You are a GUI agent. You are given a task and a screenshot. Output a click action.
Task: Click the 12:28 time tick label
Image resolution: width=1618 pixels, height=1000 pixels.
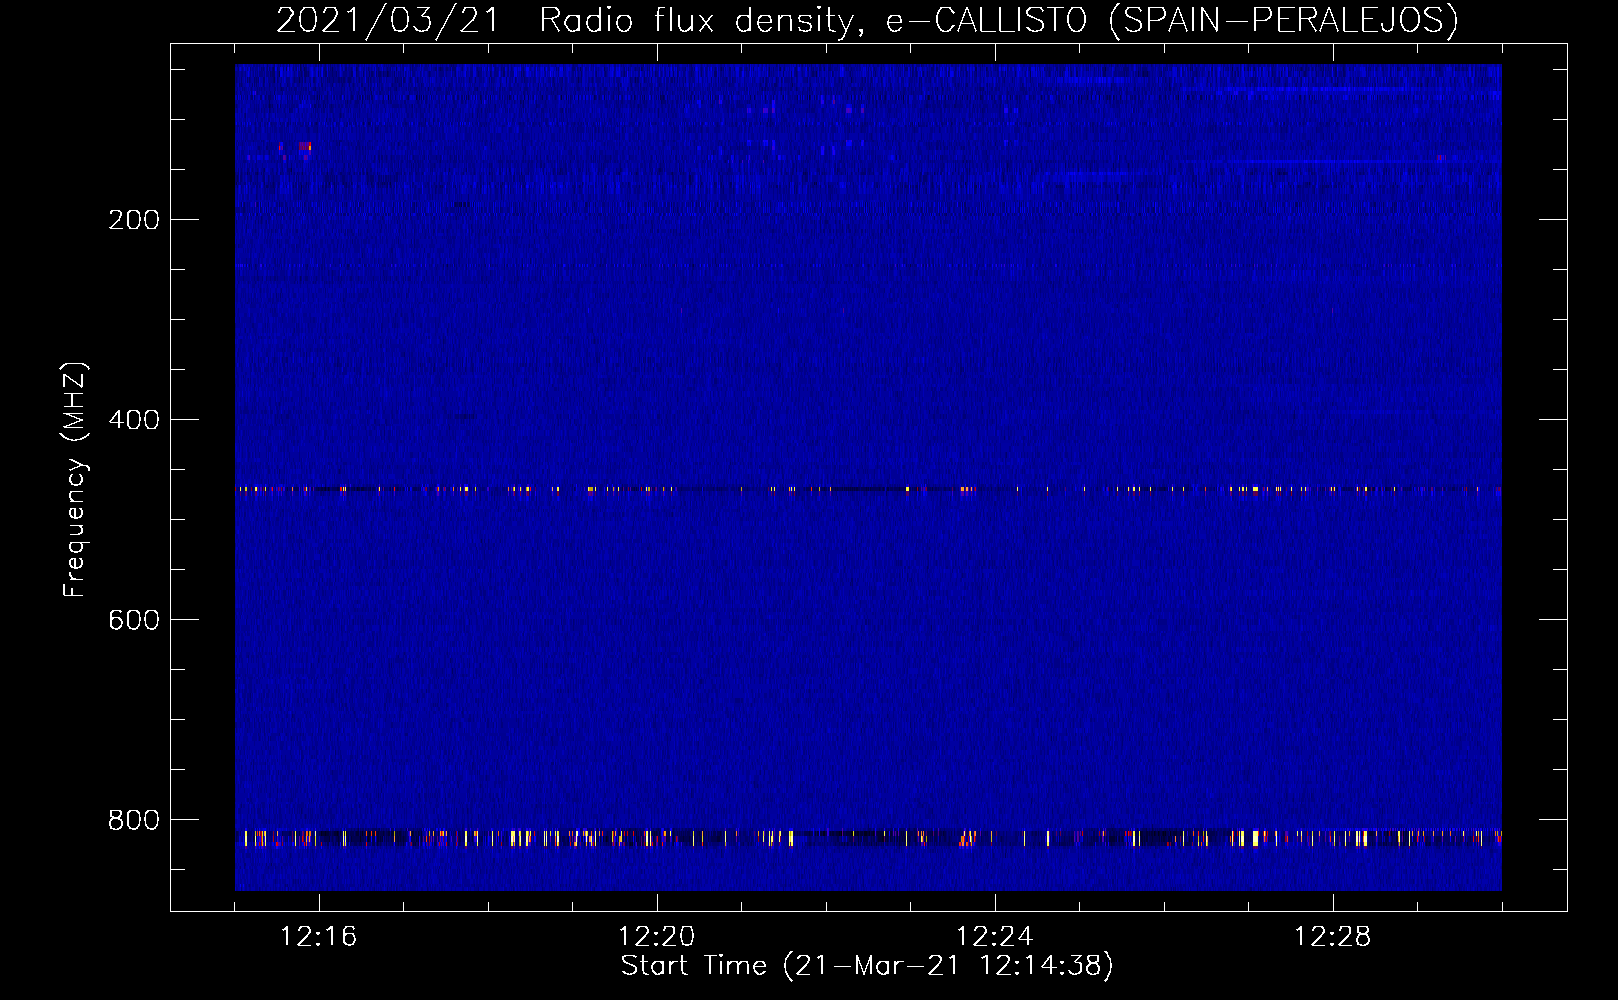coord(1333,937)
